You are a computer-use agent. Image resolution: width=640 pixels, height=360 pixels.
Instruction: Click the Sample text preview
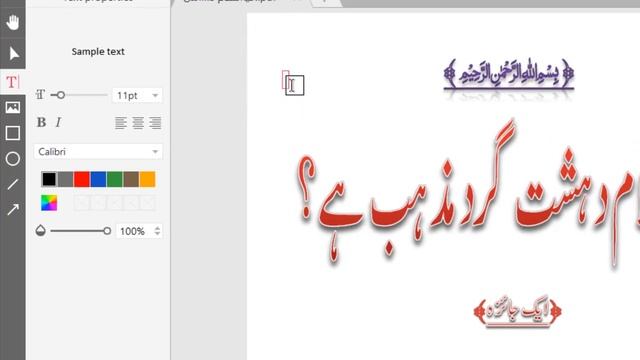pyautogui.click(x=98, y=52)
